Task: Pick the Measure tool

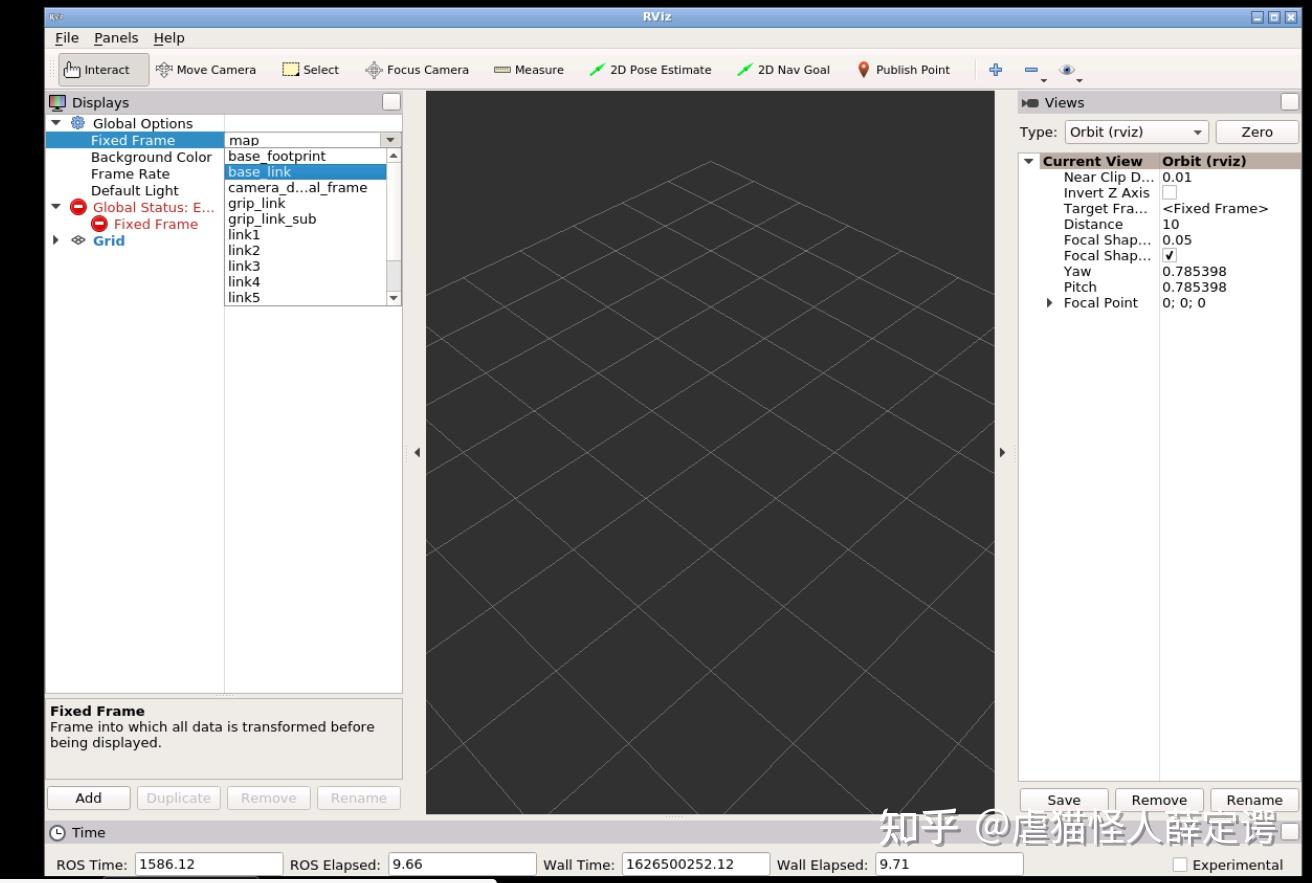Action: [x=529, y=70]
